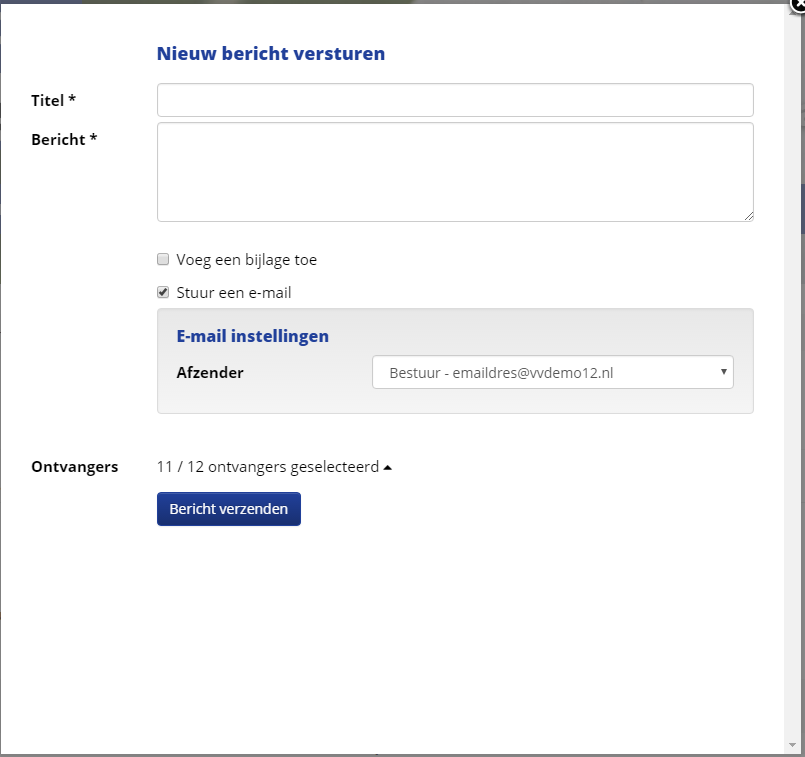Enable the 'Voeg een bijlage toe' checkbox
Image resolution: width=805 pixels, height=757 pixels.
[x=163, y=260]
